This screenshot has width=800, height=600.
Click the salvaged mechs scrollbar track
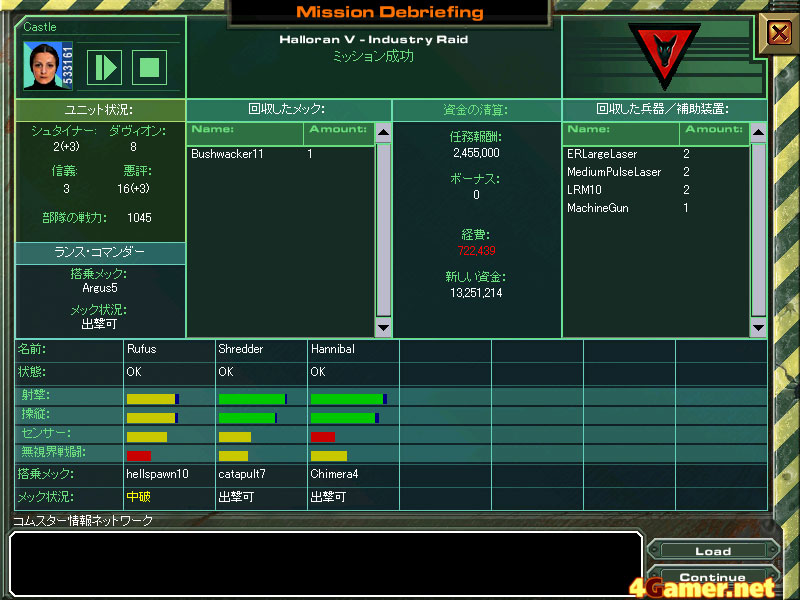click(x=383, y=230)
